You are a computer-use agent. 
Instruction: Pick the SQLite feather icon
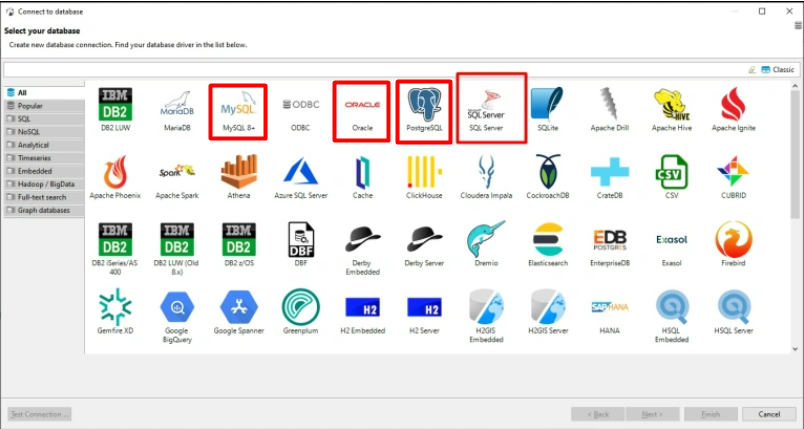(548, 110)
